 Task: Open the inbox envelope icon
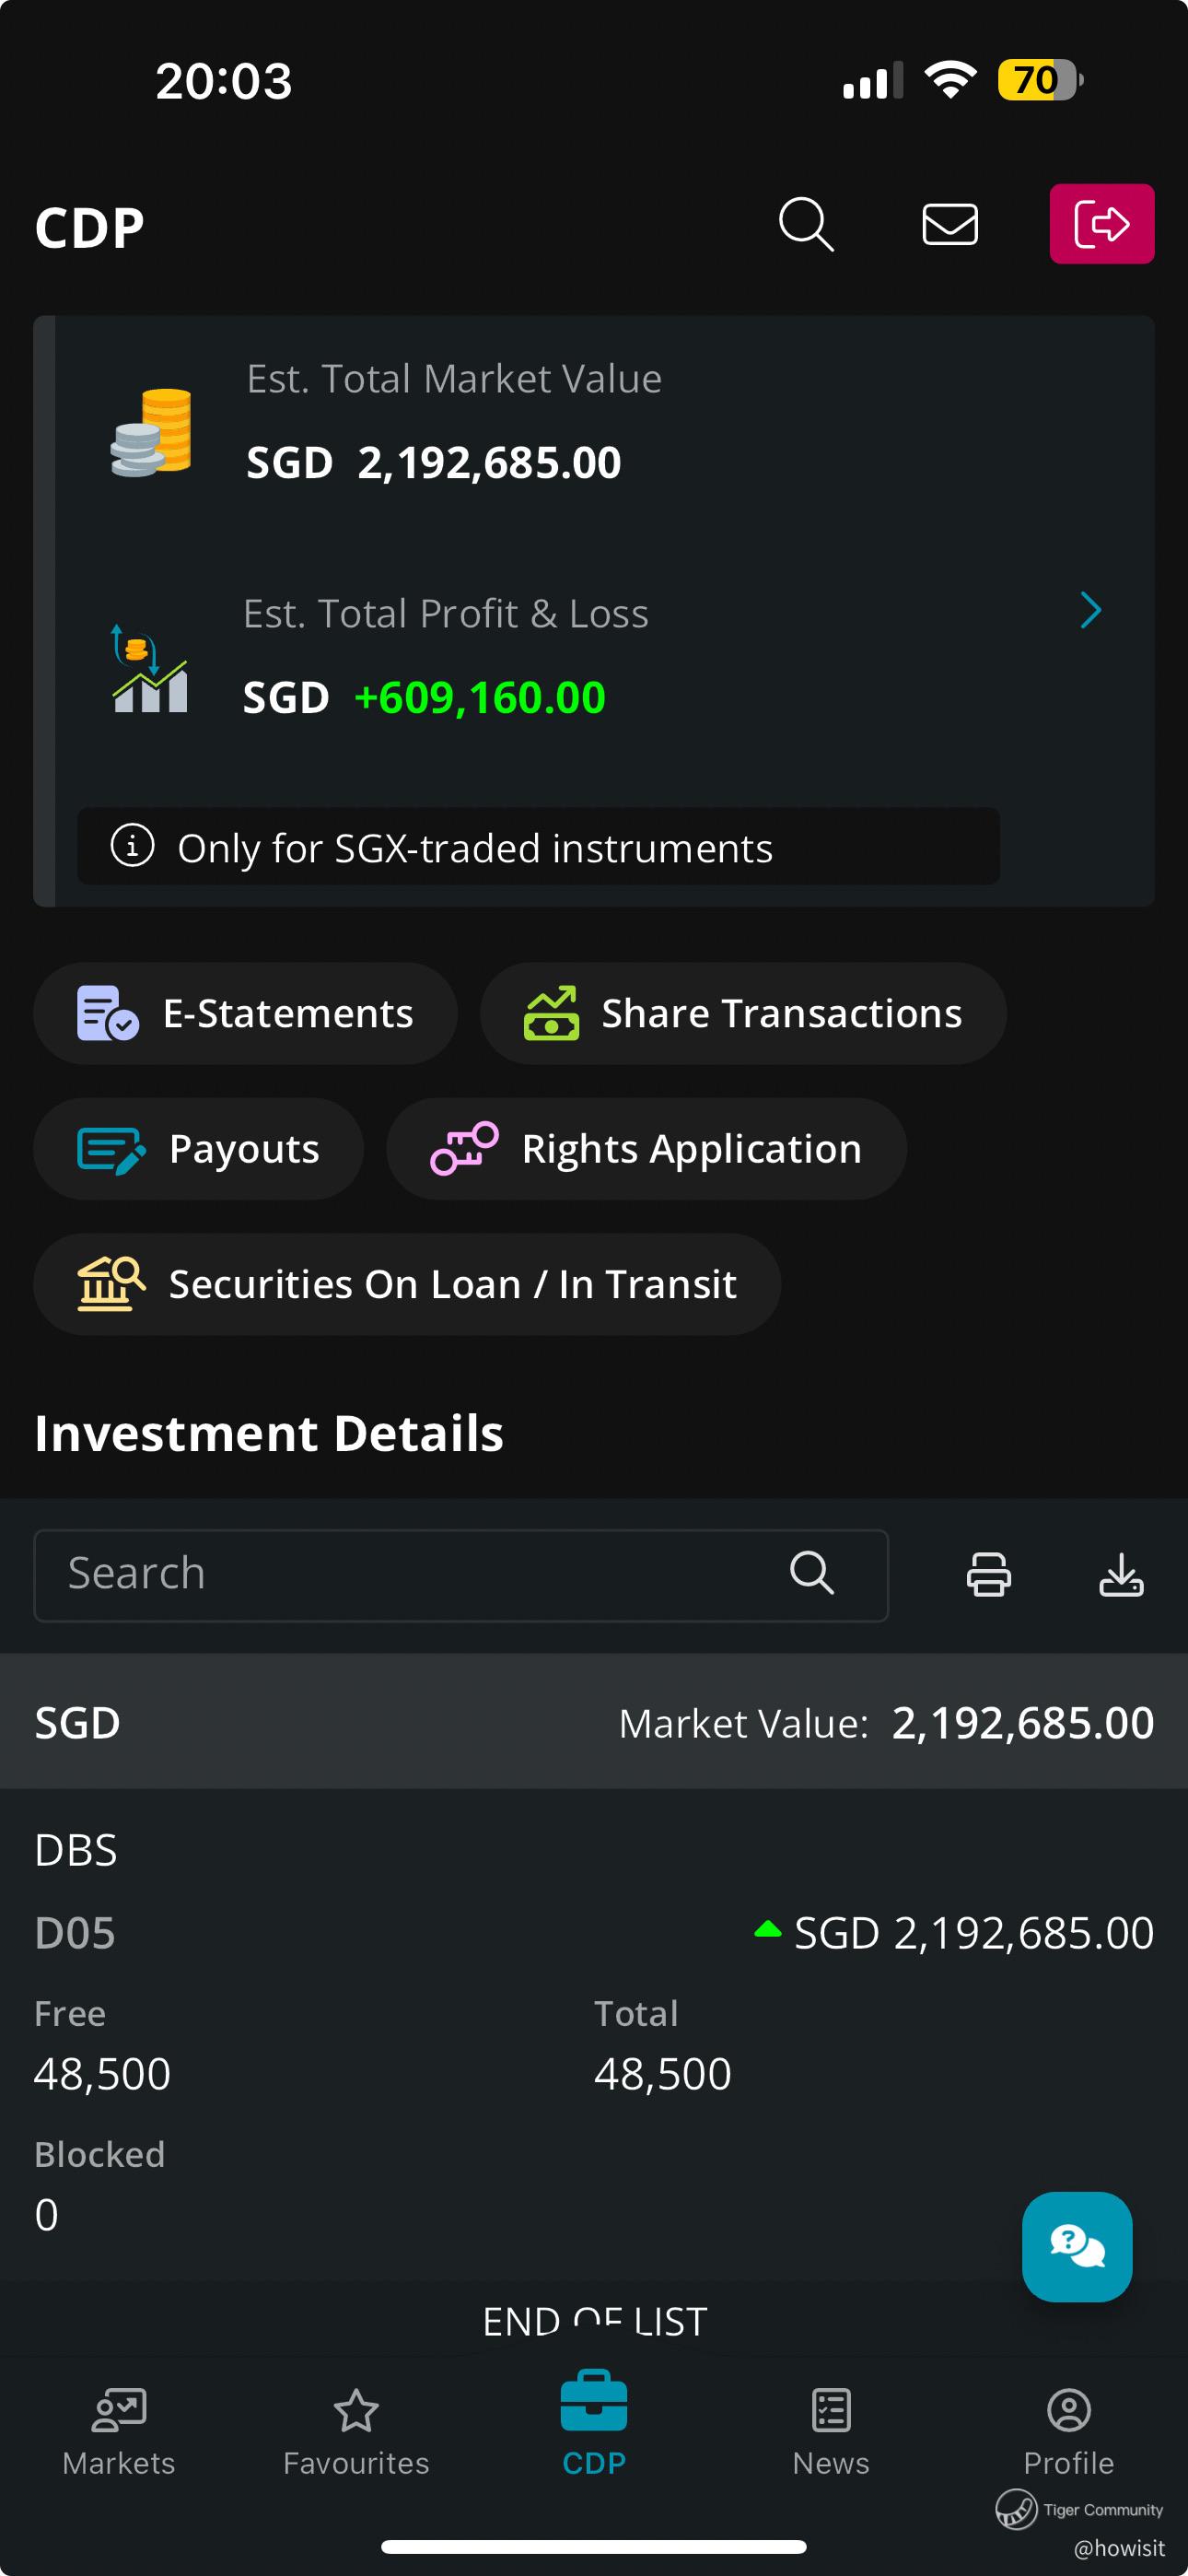click(949, 224)
